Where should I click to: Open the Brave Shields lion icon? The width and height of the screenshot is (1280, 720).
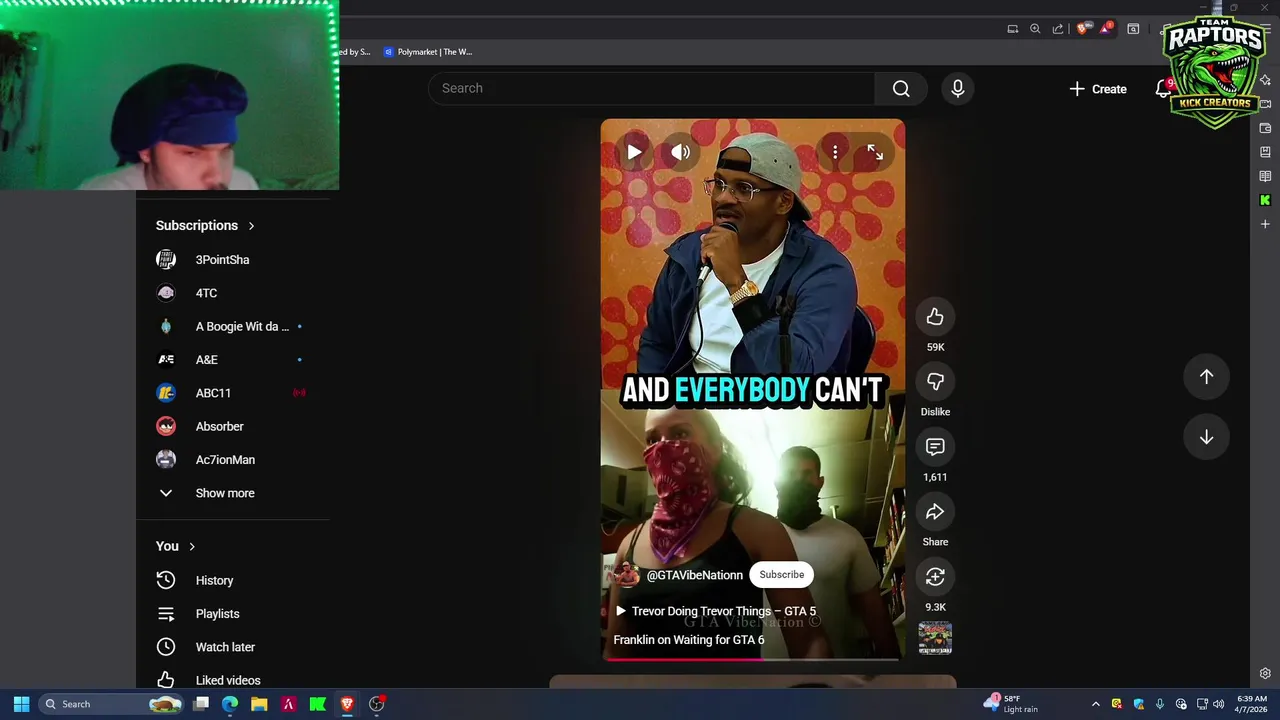(1082, 29)
